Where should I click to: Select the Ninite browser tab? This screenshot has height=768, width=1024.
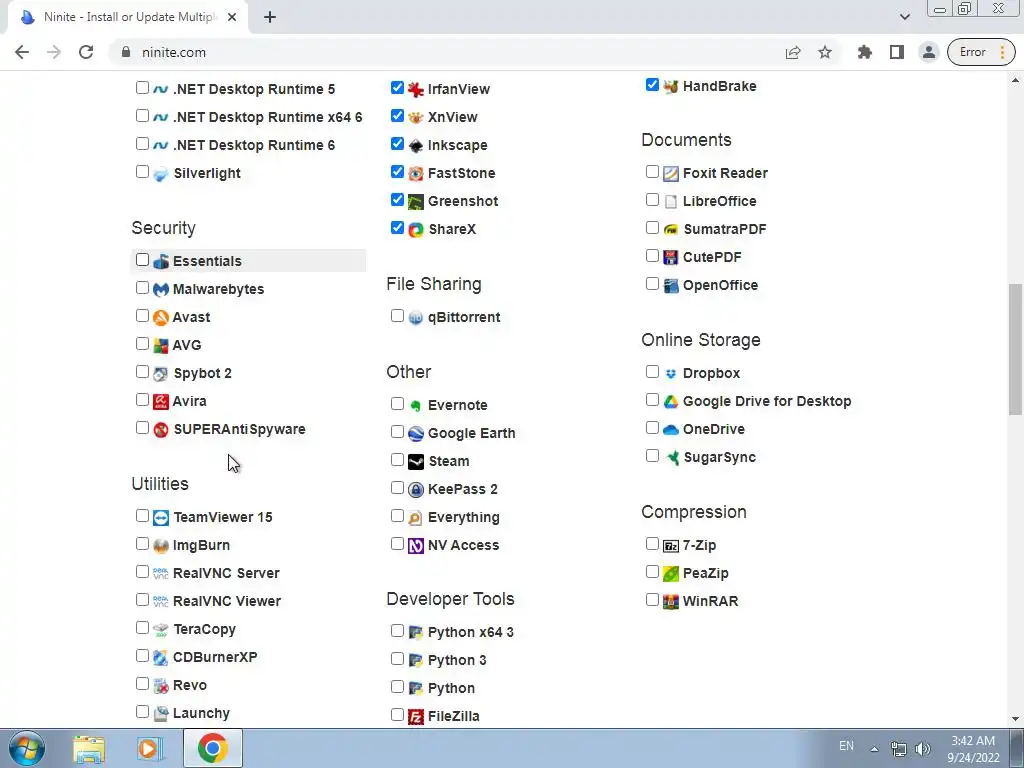click(x=128, y=17)
